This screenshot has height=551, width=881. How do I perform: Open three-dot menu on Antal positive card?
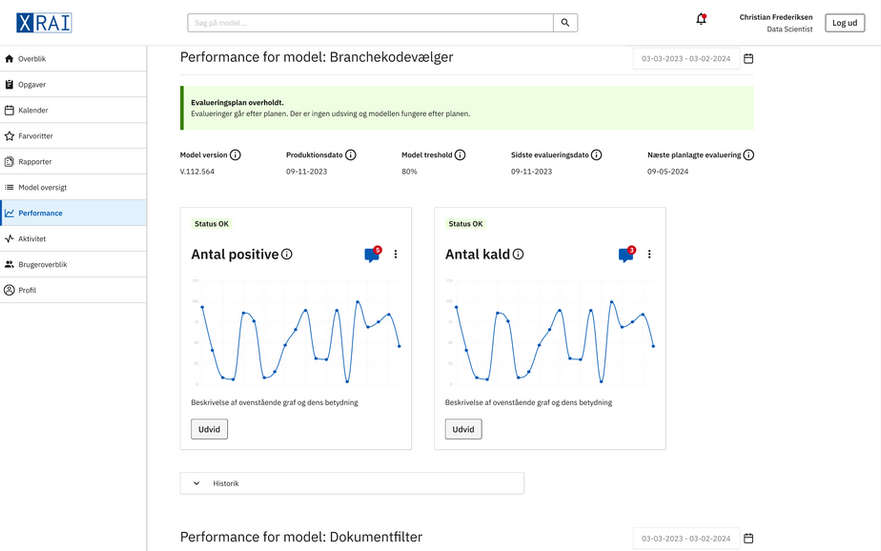click(395, 255)
